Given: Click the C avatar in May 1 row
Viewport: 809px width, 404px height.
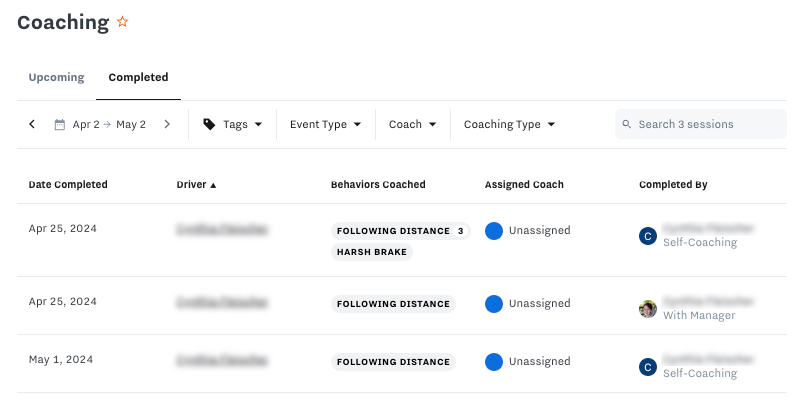Looking at the screenshot, I should [648, 367].
